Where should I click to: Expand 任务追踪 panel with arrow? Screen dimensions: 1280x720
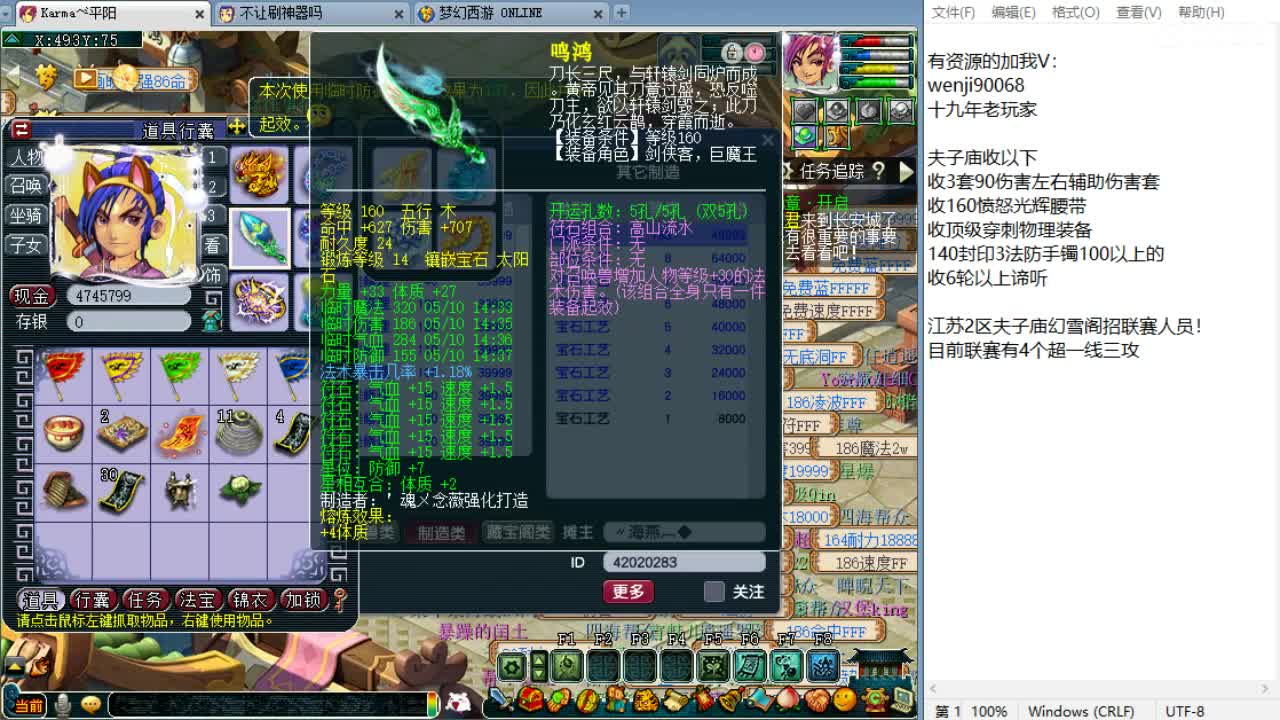coord(906,171)
